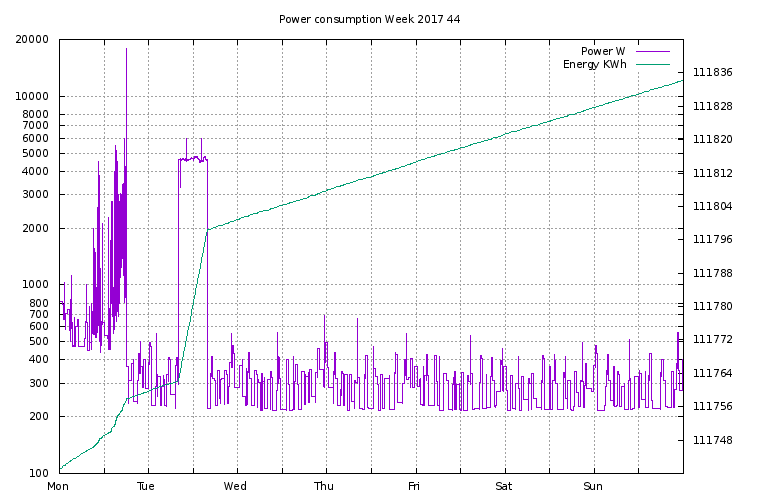The width and height of the screenshot is (768, 500).
Task: Click the 111836 right axis label
Action: coord(713,72)
